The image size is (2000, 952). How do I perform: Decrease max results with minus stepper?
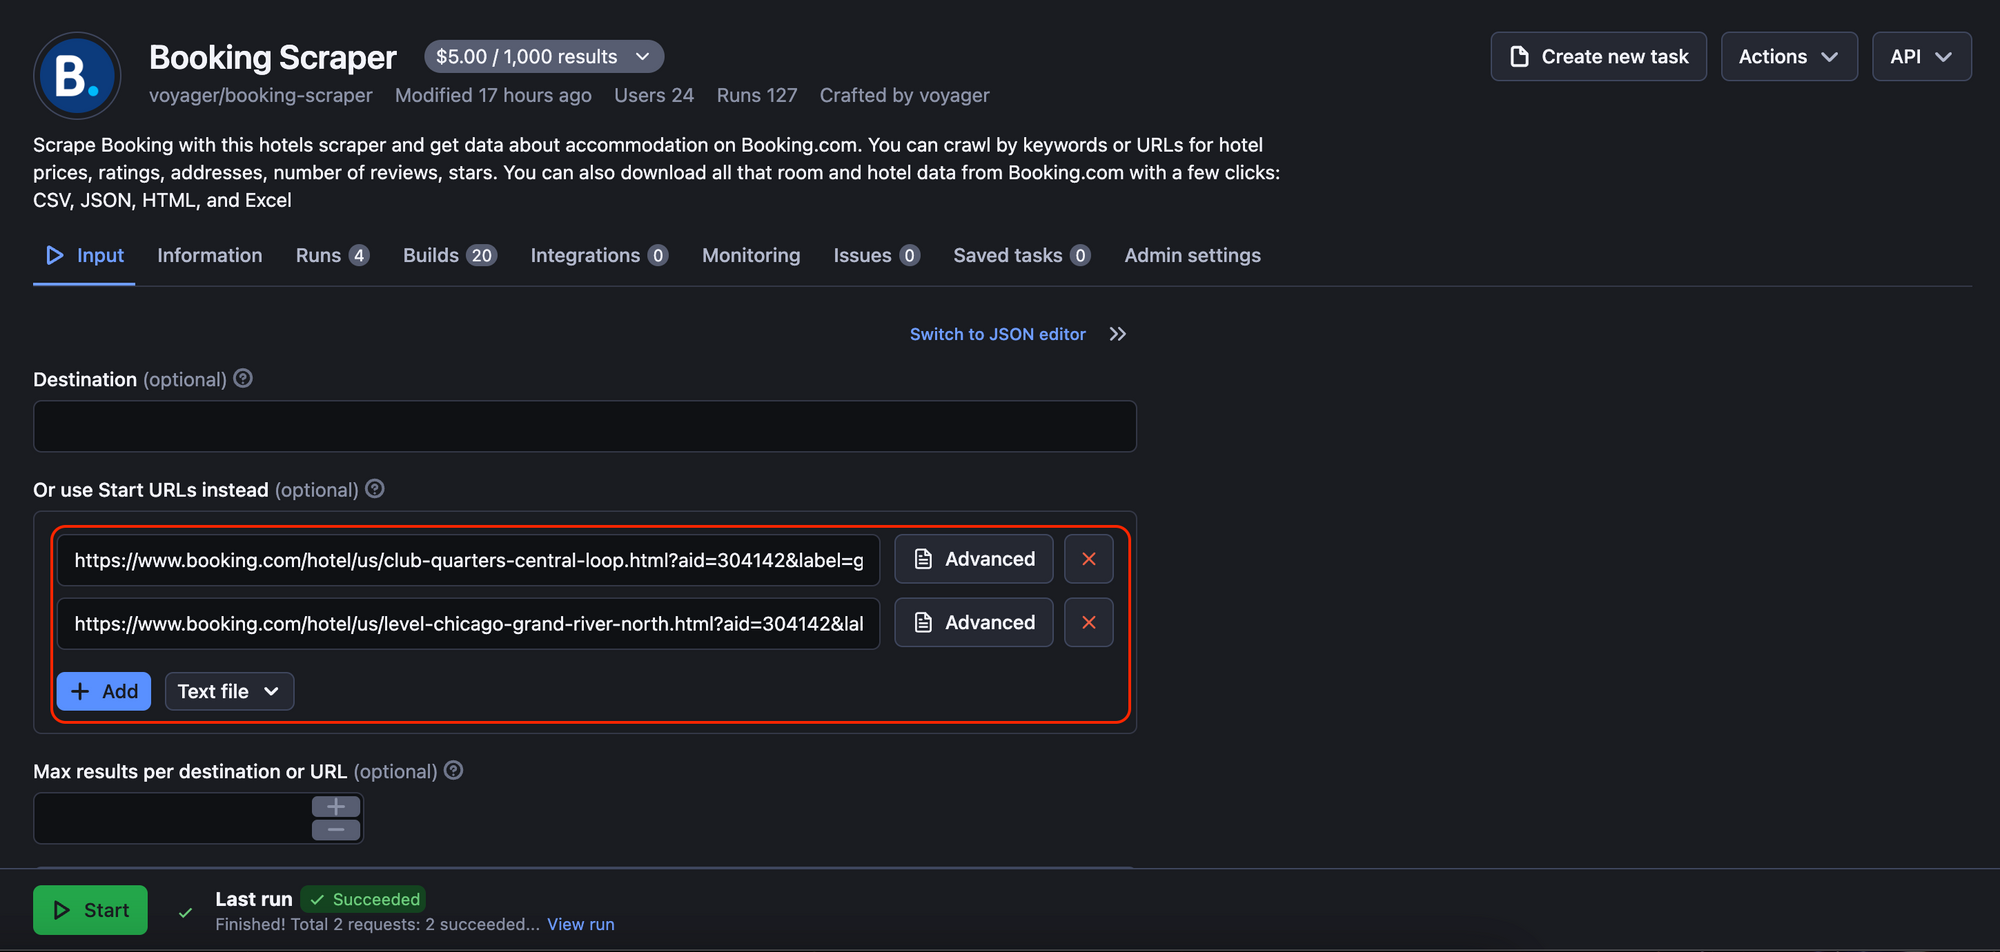(336, 830)
